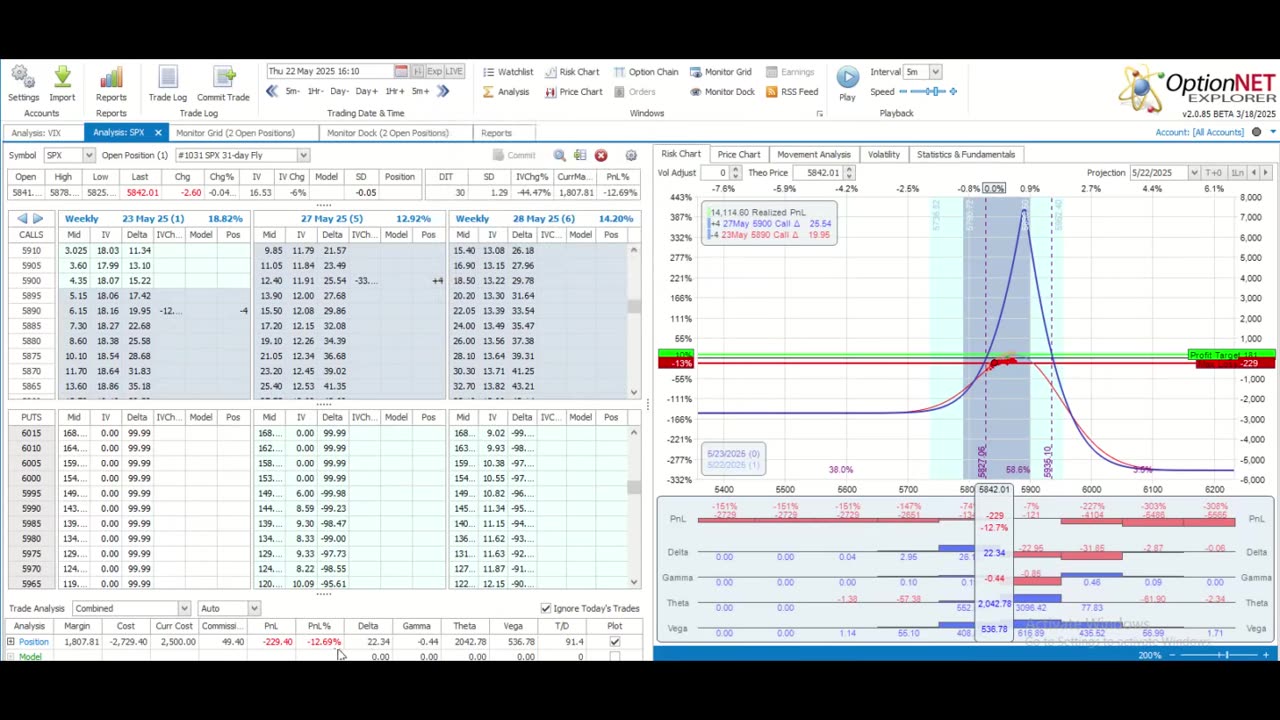Toggle the T+0 projection button
Viewport: 1280px width, 720px height.
pos(1213,173)
